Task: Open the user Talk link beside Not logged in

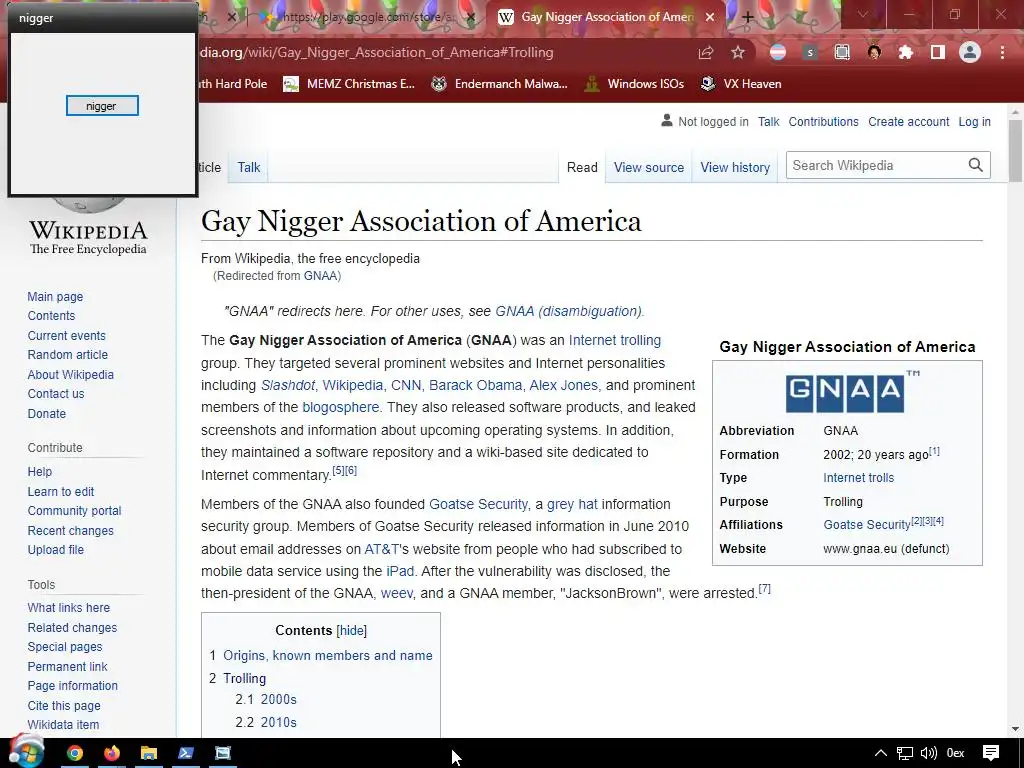Action: (769, 122)
